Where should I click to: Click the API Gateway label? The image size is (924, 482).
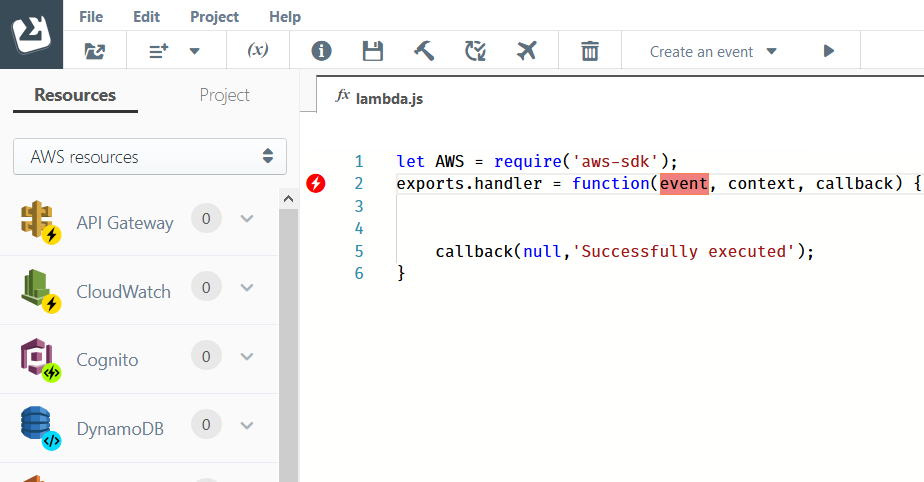[x=125, y=223]
